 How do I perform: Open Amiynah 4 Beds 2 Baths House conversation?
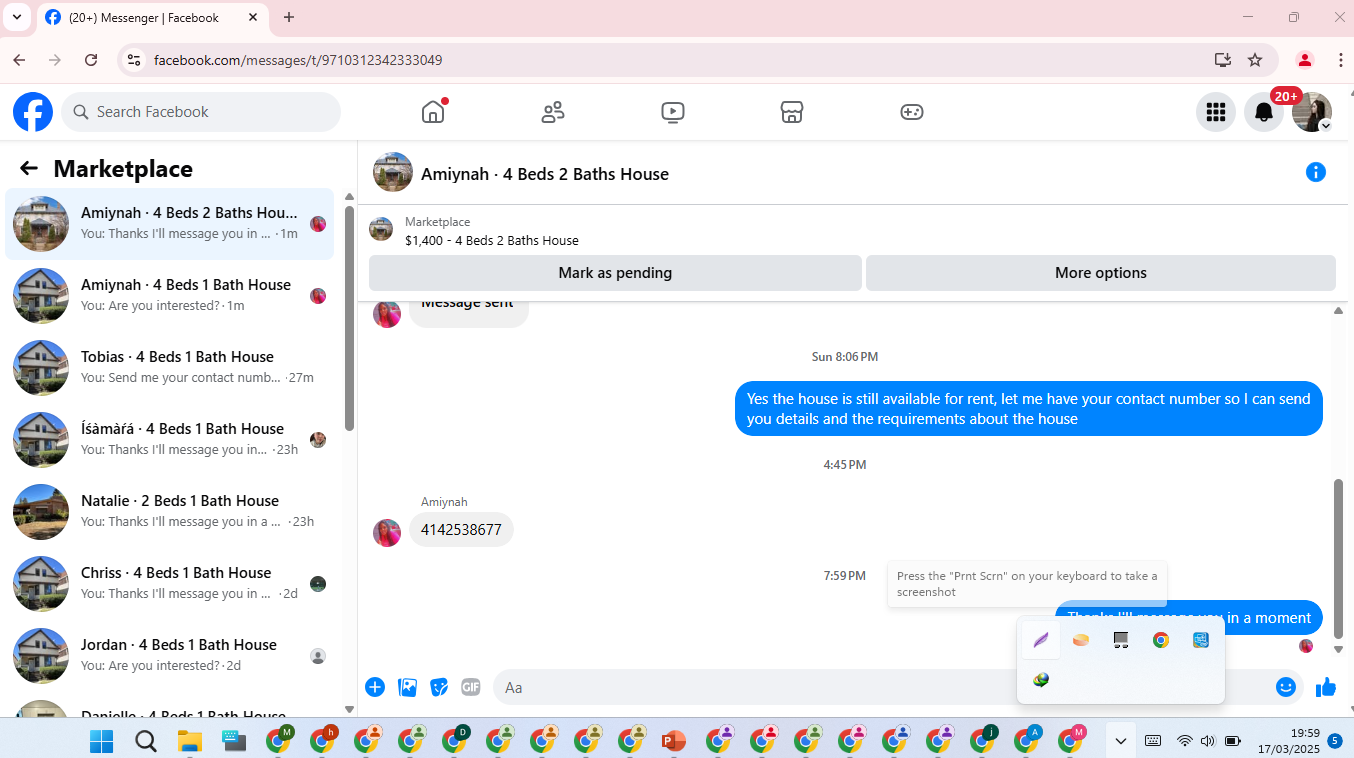tap(170, 224)
